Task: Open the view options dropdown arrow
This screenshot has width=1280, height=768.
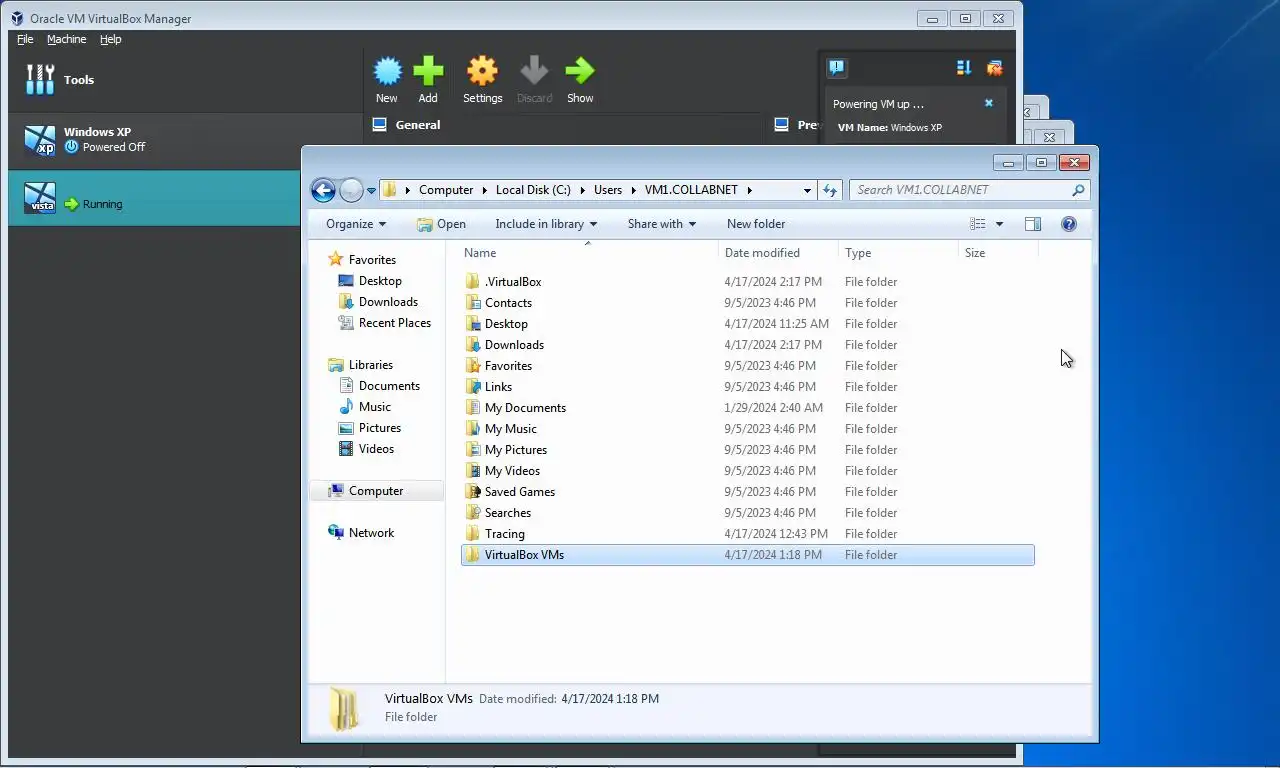Action: coord(999,224)
